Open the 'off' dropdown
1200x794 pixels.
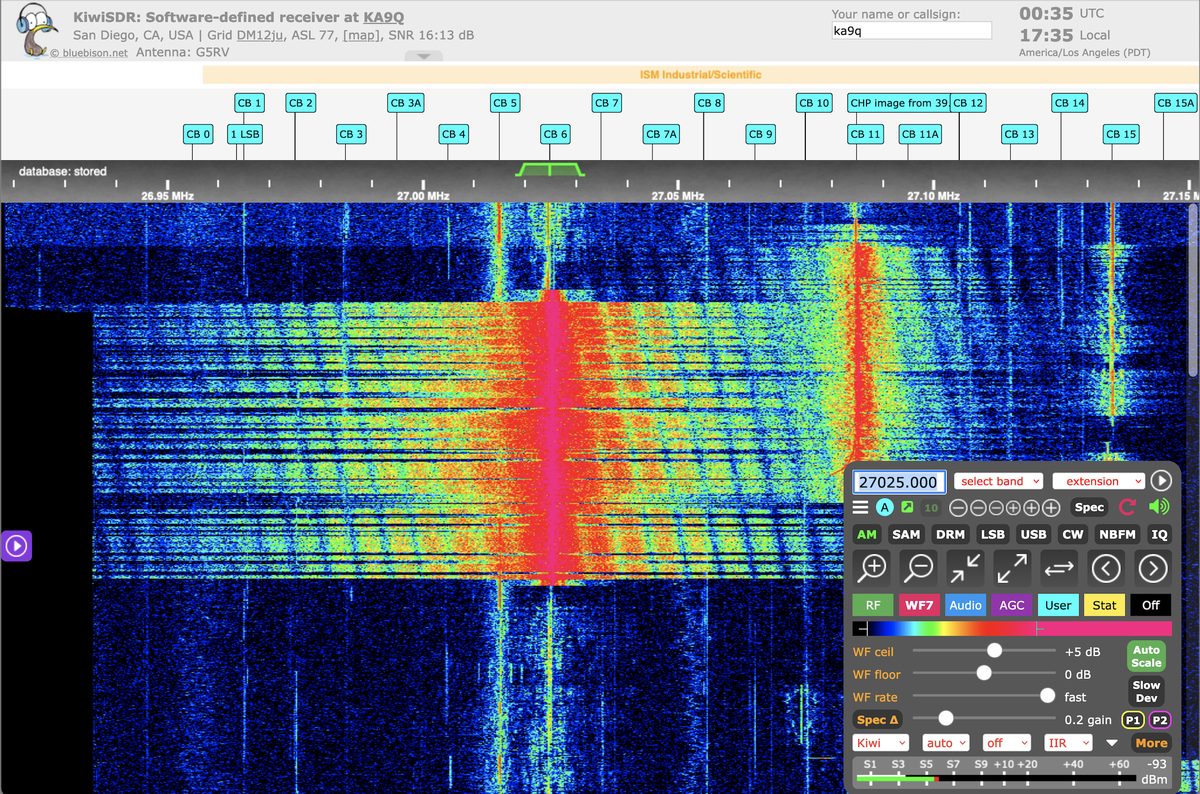[1006, 743]
